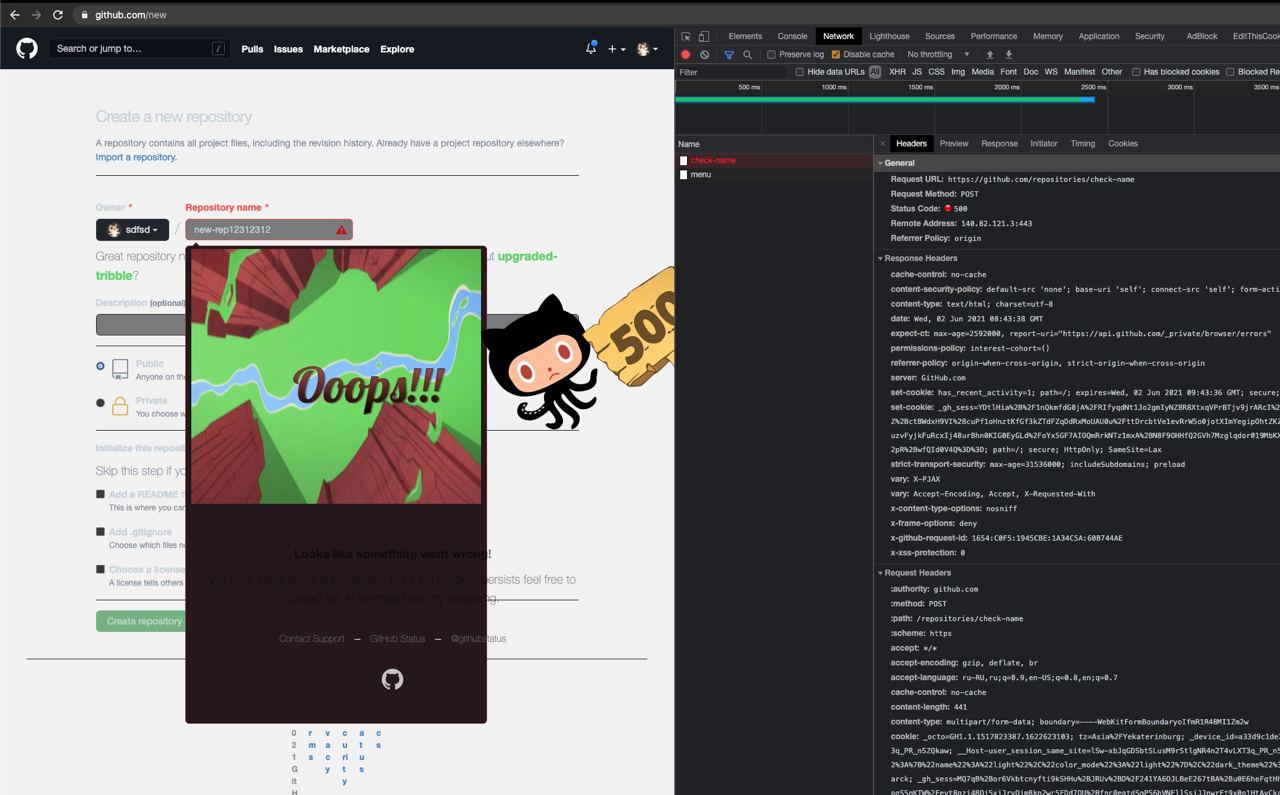The image size is (1280, 795).
Task: Click the check-name request file icon
Action: coord(684,160)
